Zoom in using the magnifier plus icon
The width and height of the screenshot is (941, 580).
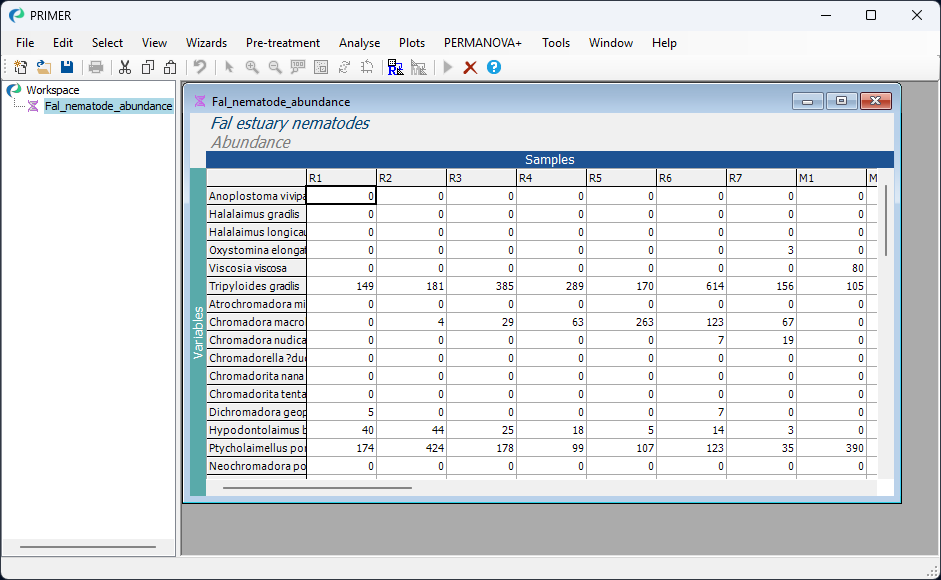pyautogui.click(x=253, y=67)
